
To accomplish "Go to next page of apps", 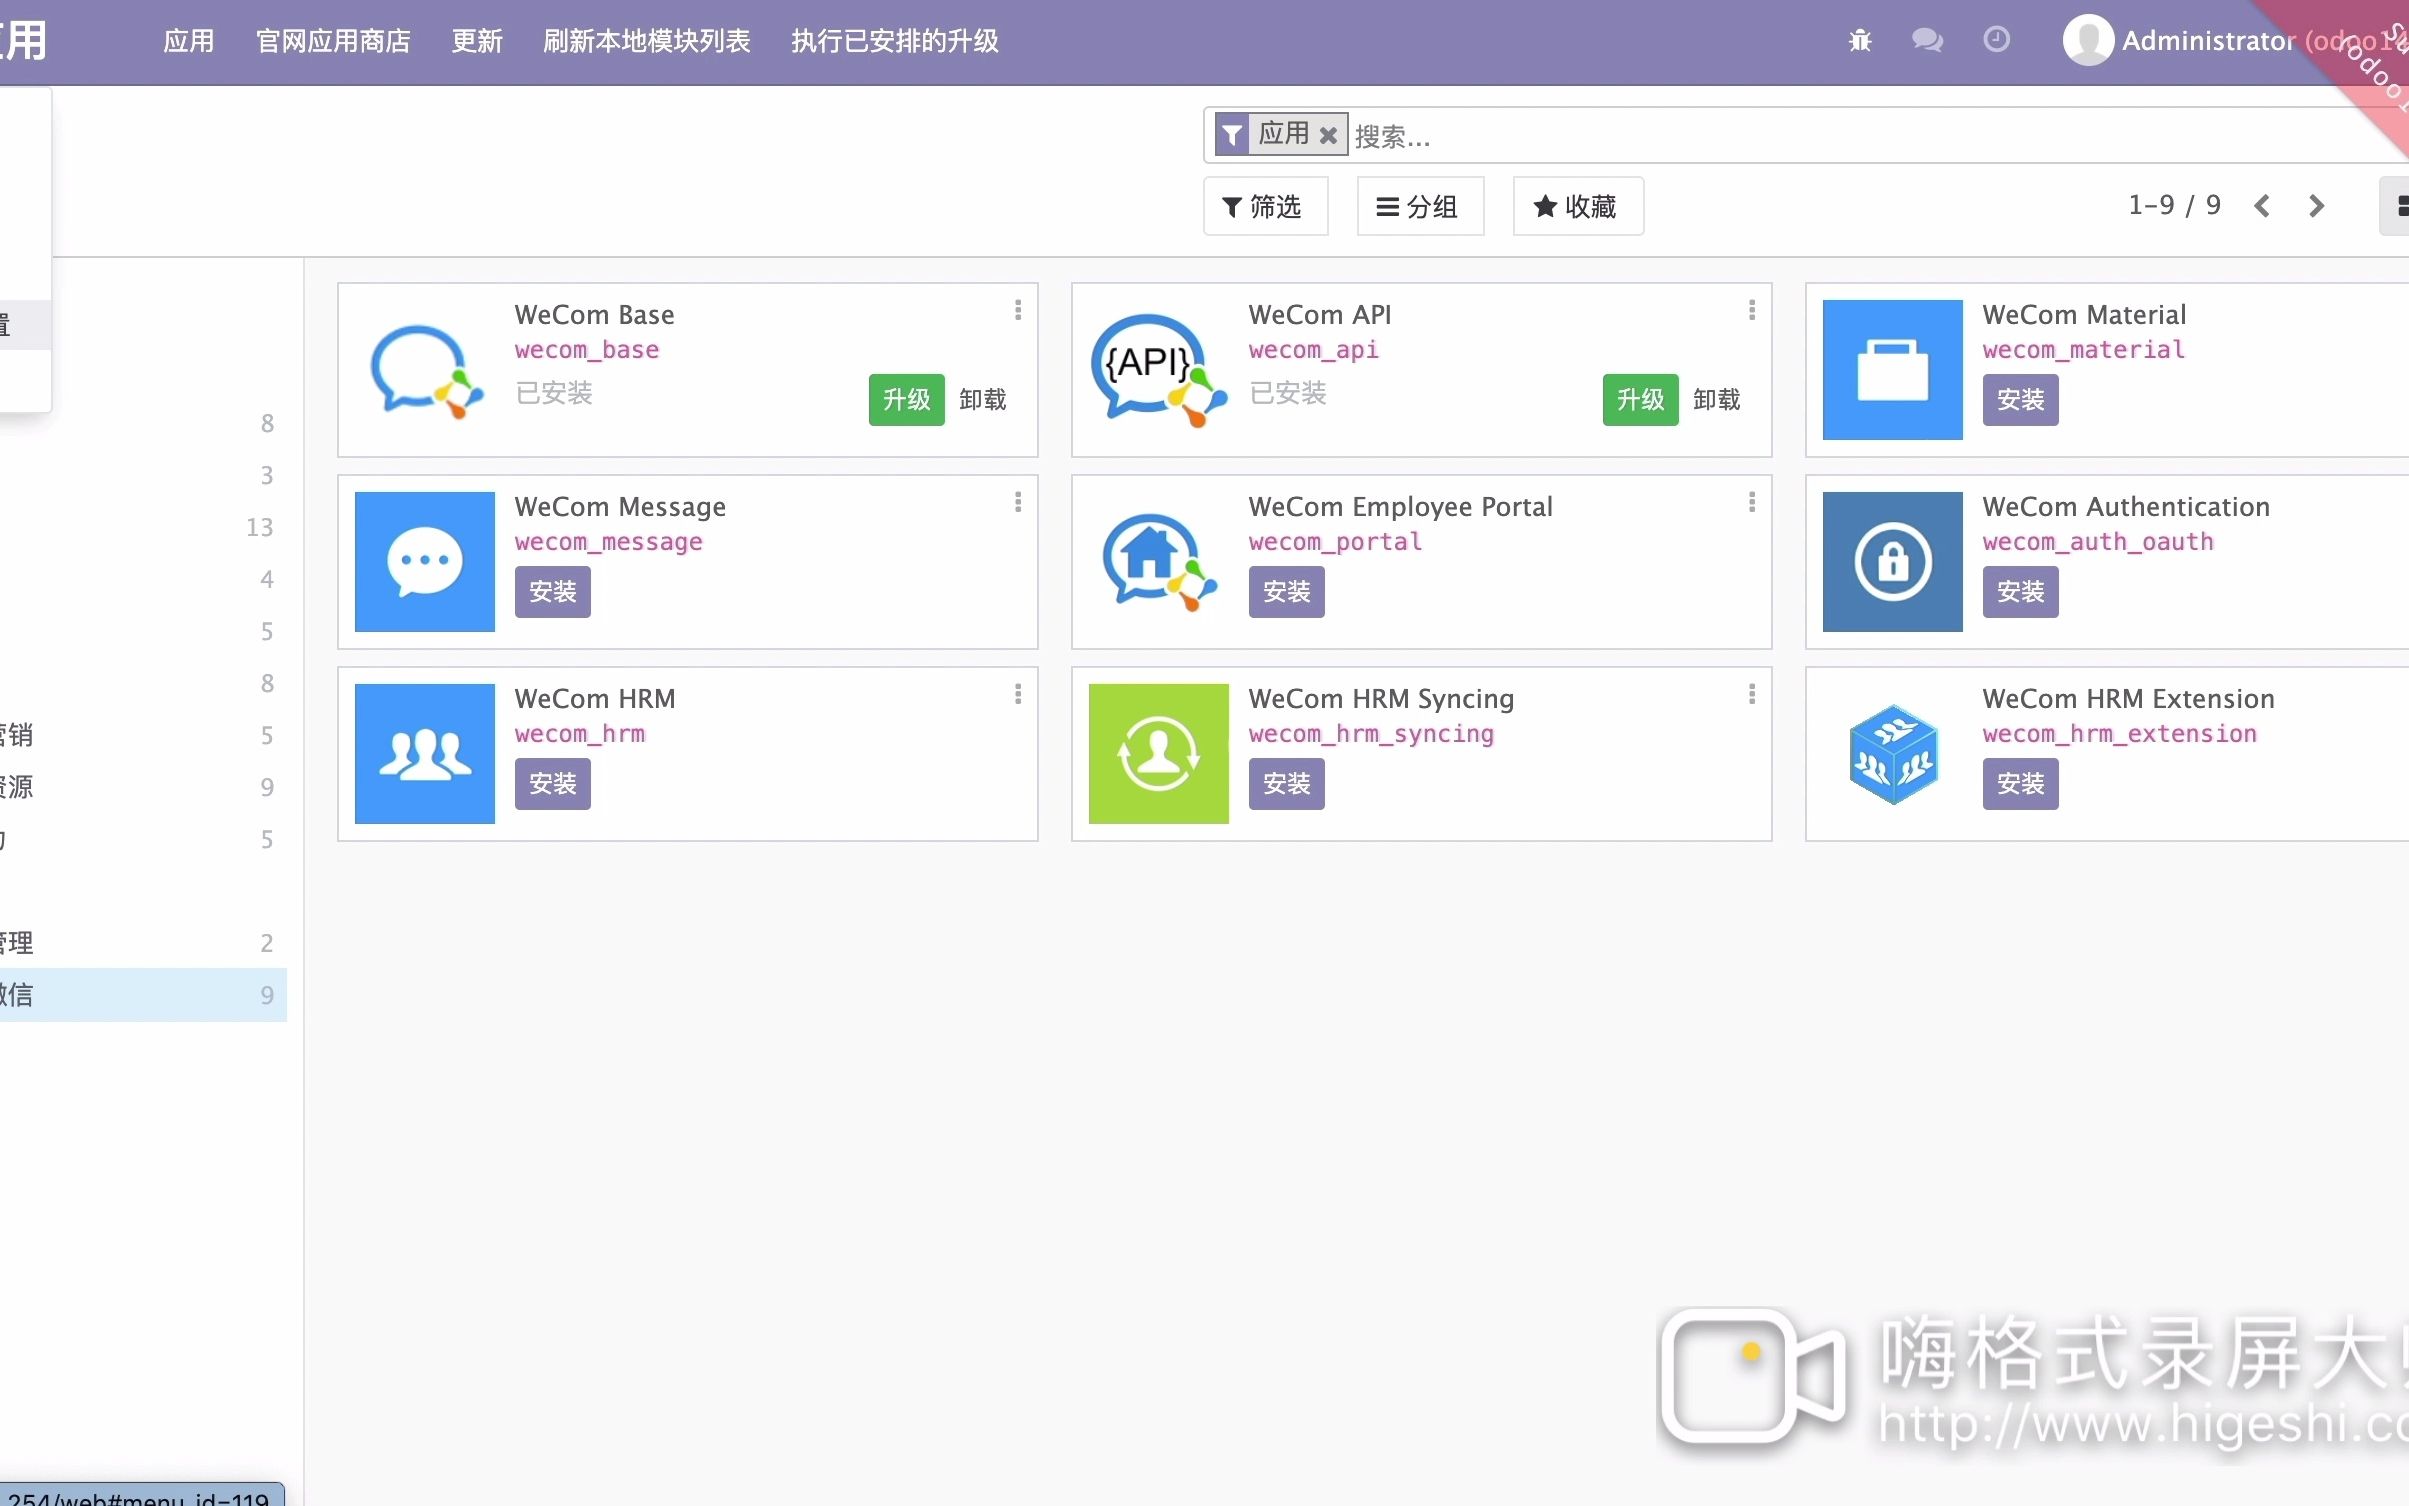I will 2316,206.
